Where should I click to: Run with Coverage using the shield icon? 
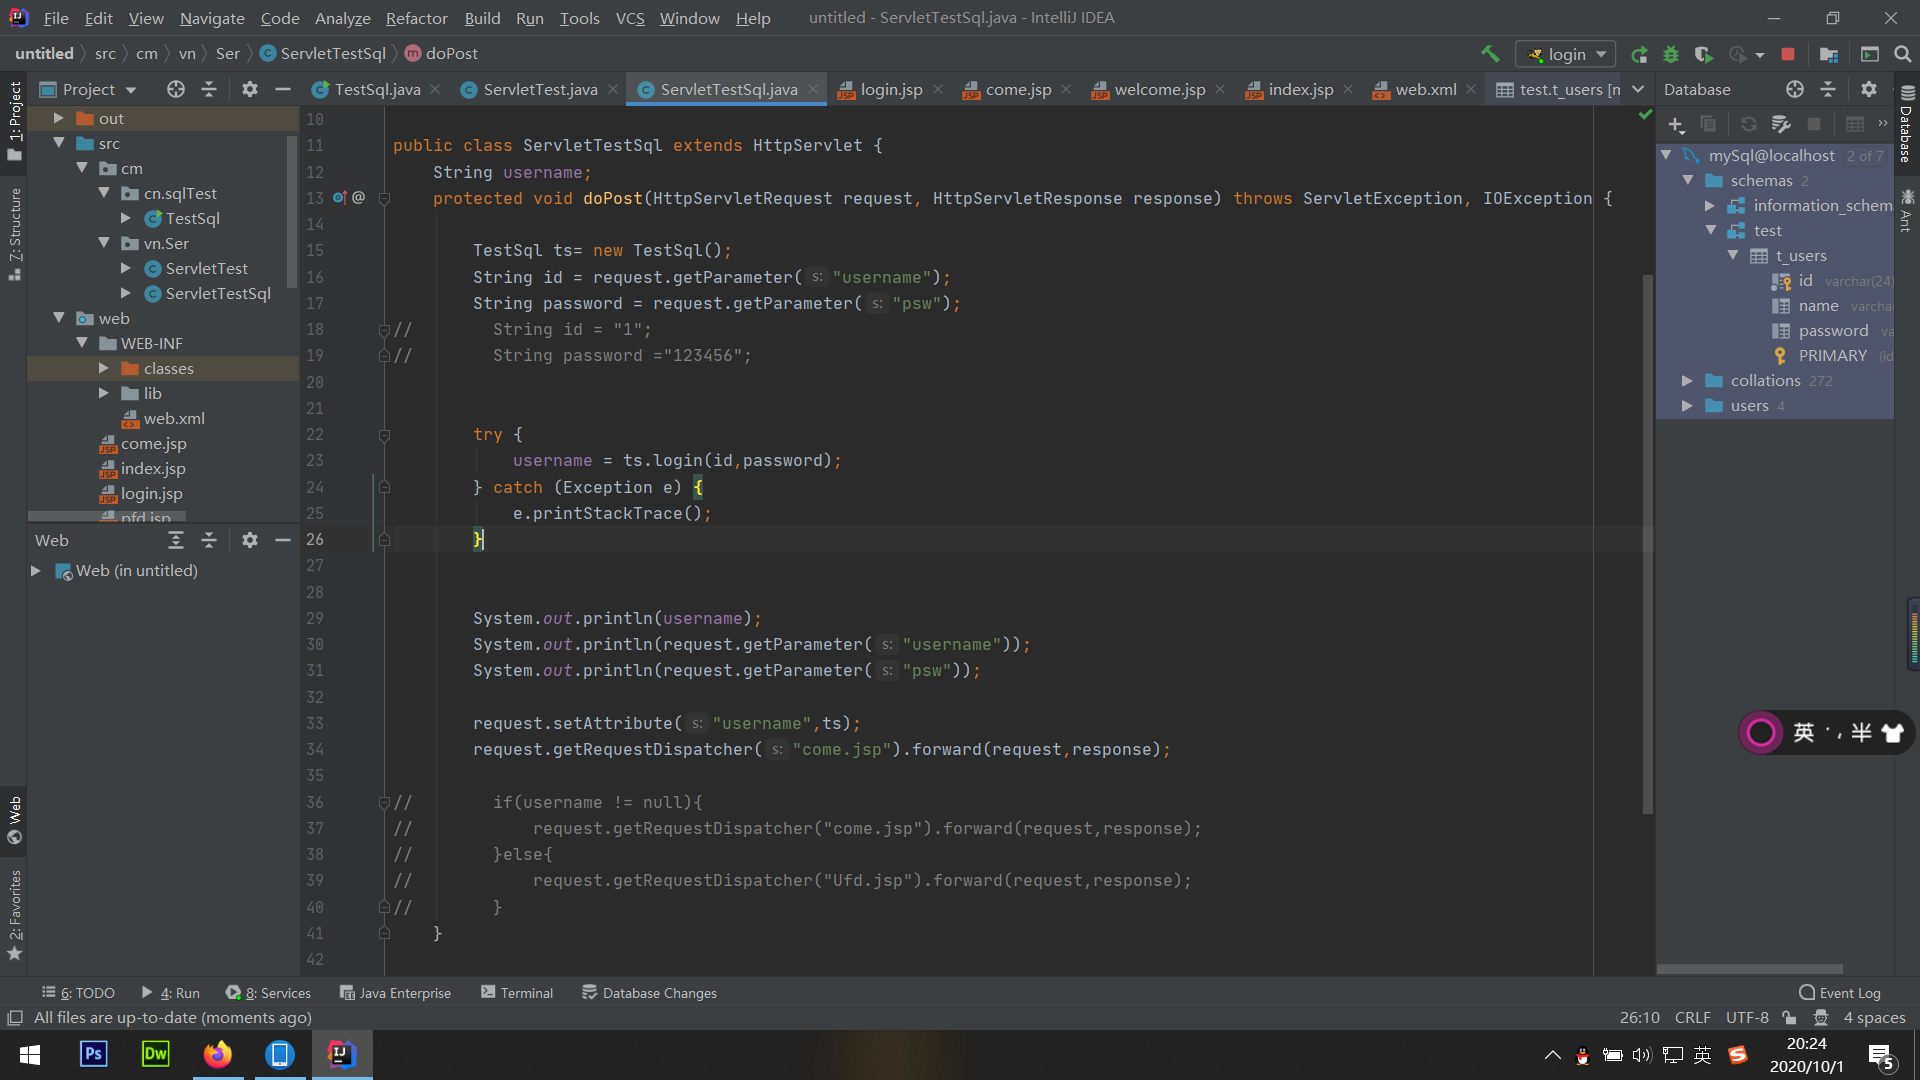[1703, 54]
